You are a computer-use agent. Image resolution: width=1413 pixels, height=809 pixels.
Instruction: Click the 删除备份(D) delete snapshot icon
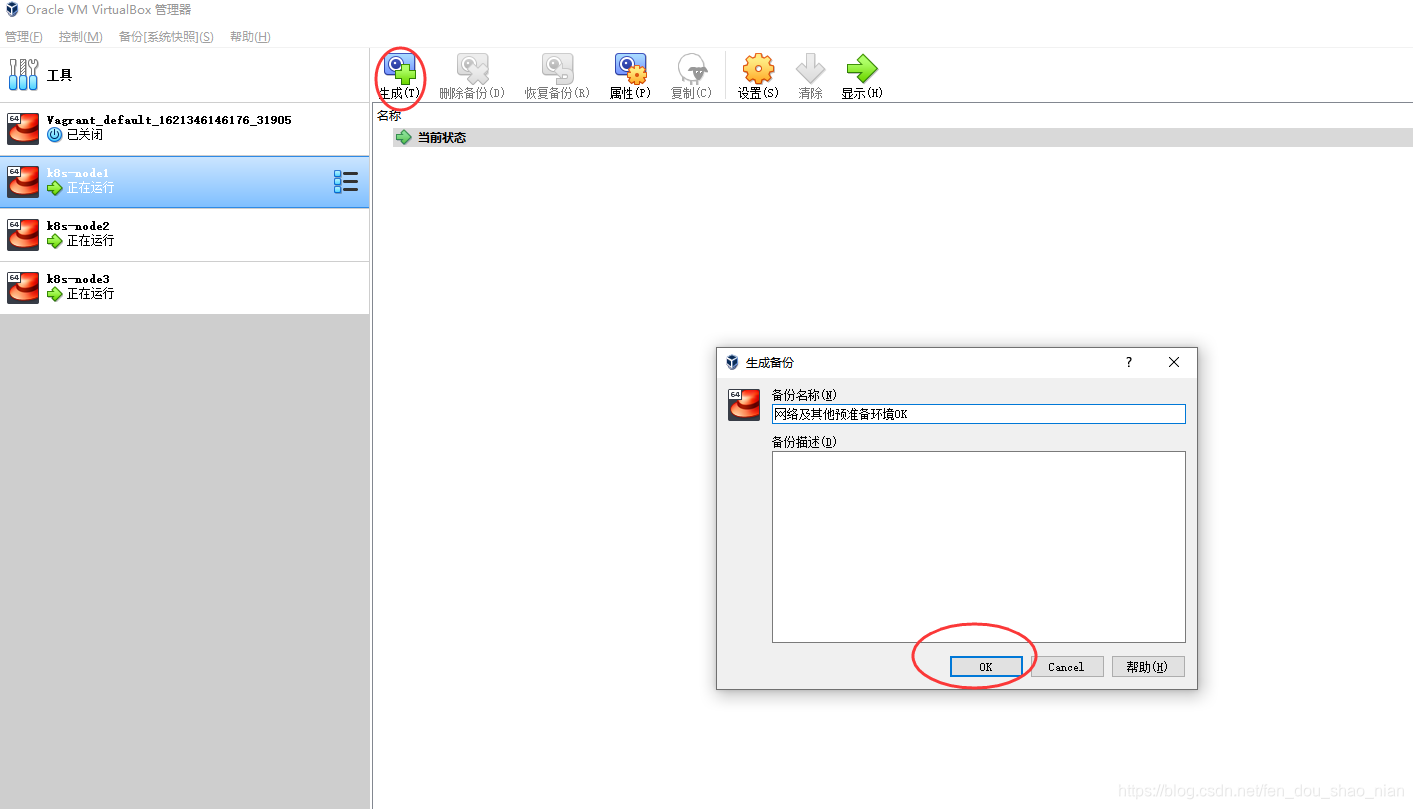tap(472, 69)
